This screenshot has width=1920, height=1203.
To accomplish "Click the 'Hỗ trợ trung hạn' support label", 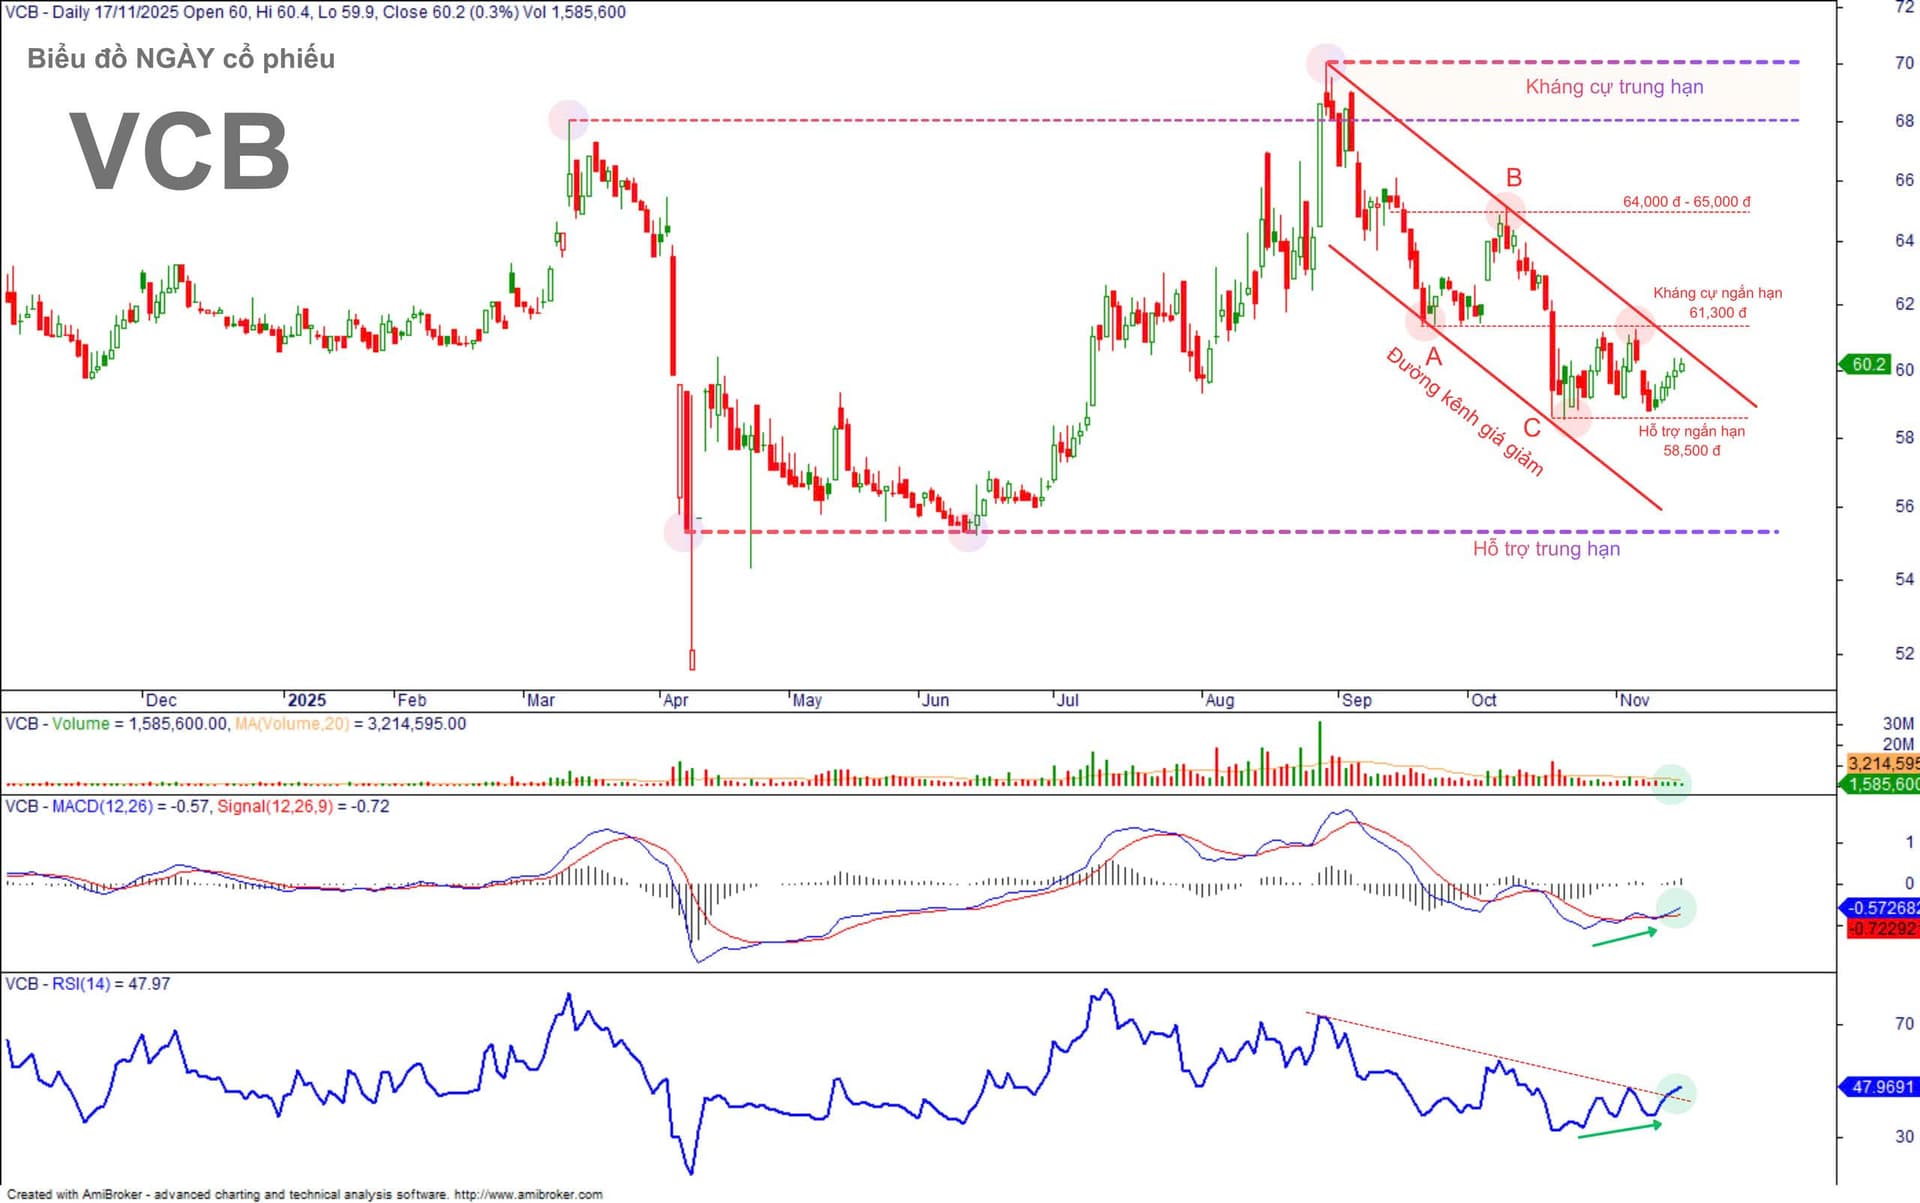I will (x=1546, y=549).
